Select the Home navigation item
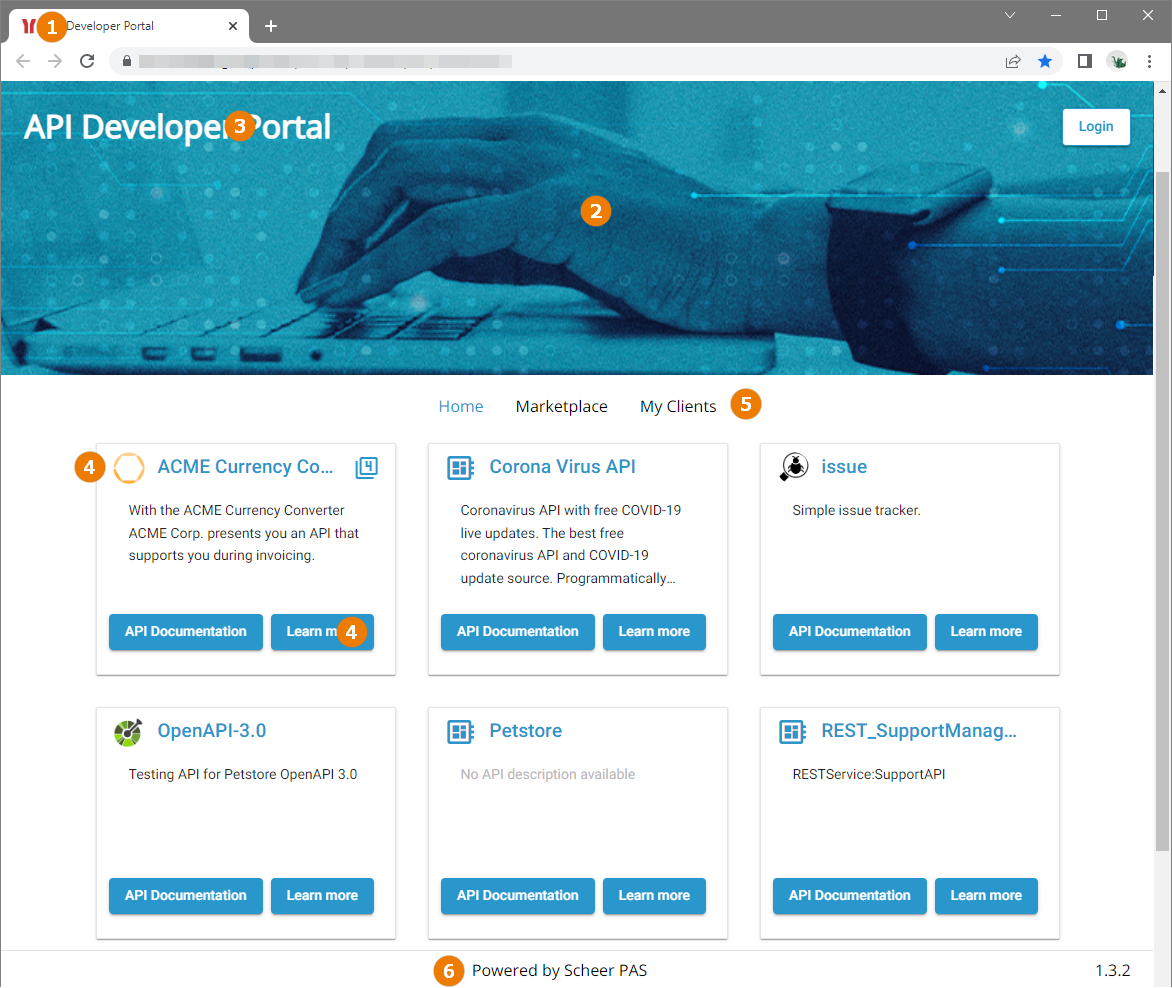 pos(460,406)
